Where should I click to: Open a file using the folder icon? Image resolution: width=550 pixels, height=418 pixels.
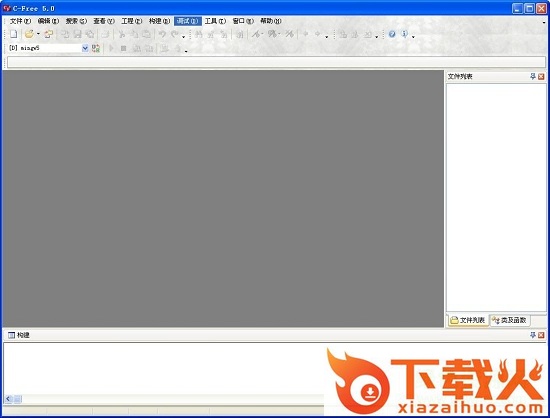29,34
